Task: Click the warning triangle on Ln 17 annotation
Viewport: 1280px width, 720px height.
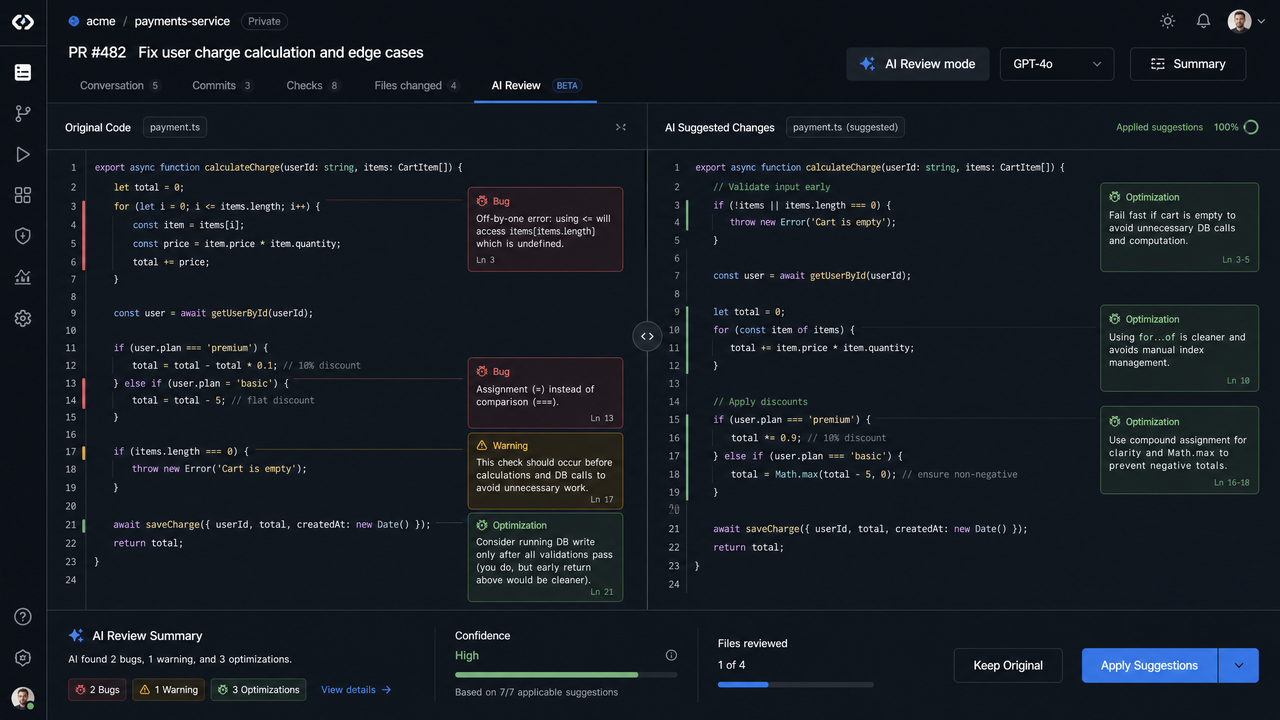Action: pyautogui.click(x=482, y=445)
